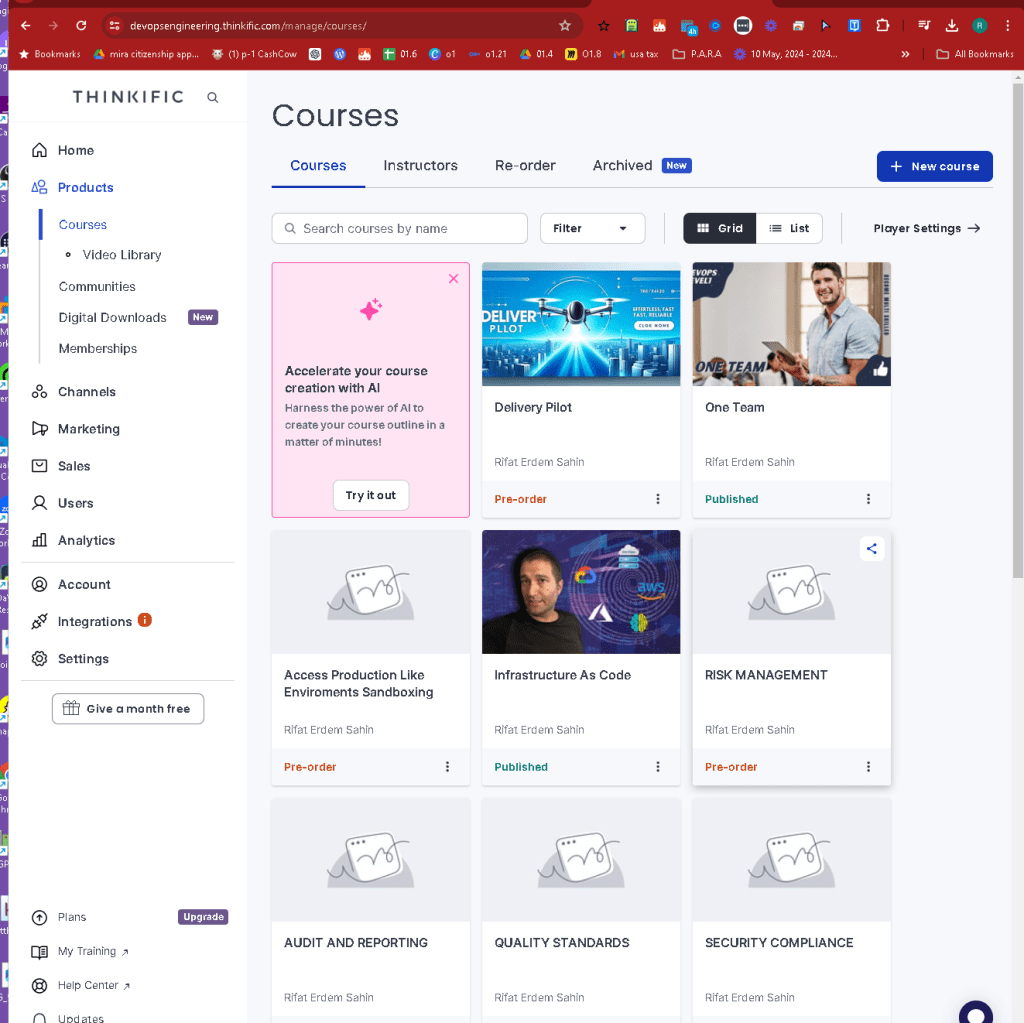Open options menu for One Team course

(868, 499)
